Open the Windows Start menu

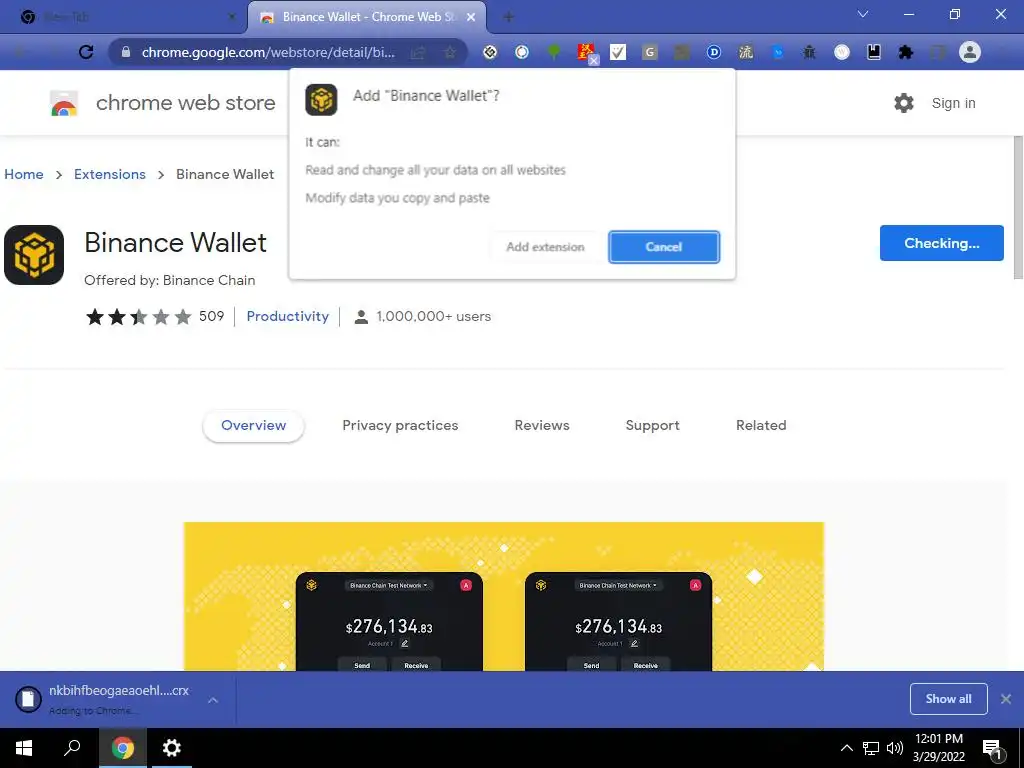(24, 748)
